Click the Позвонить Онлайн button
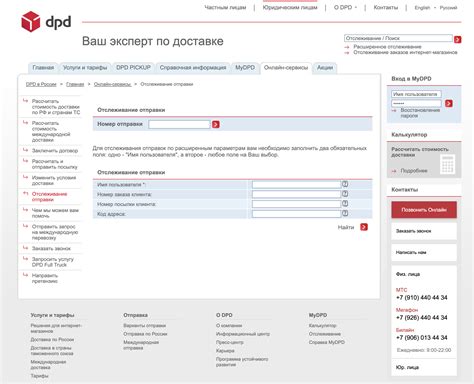 pos(424,210)
